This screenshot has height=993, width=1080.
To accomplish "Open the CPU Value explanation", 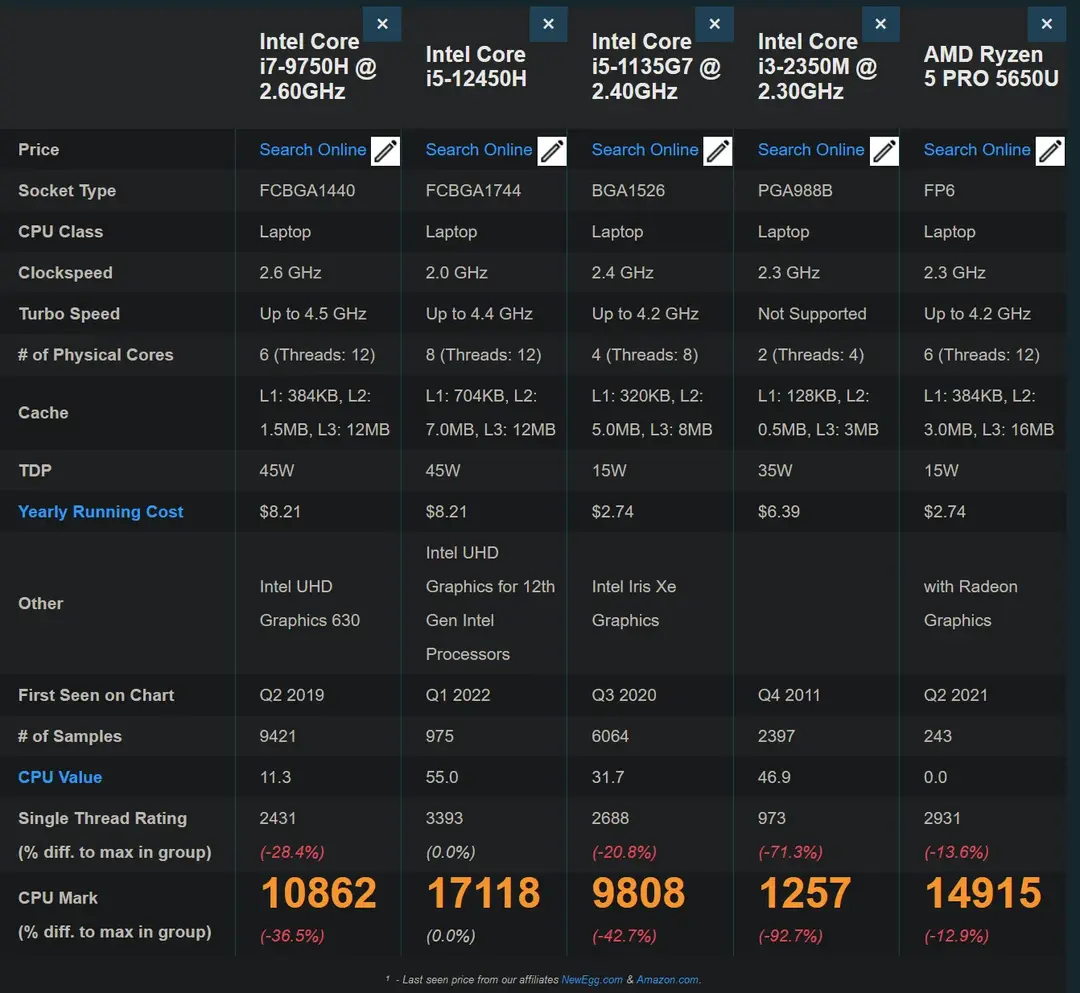I will (x=59, y=776).
